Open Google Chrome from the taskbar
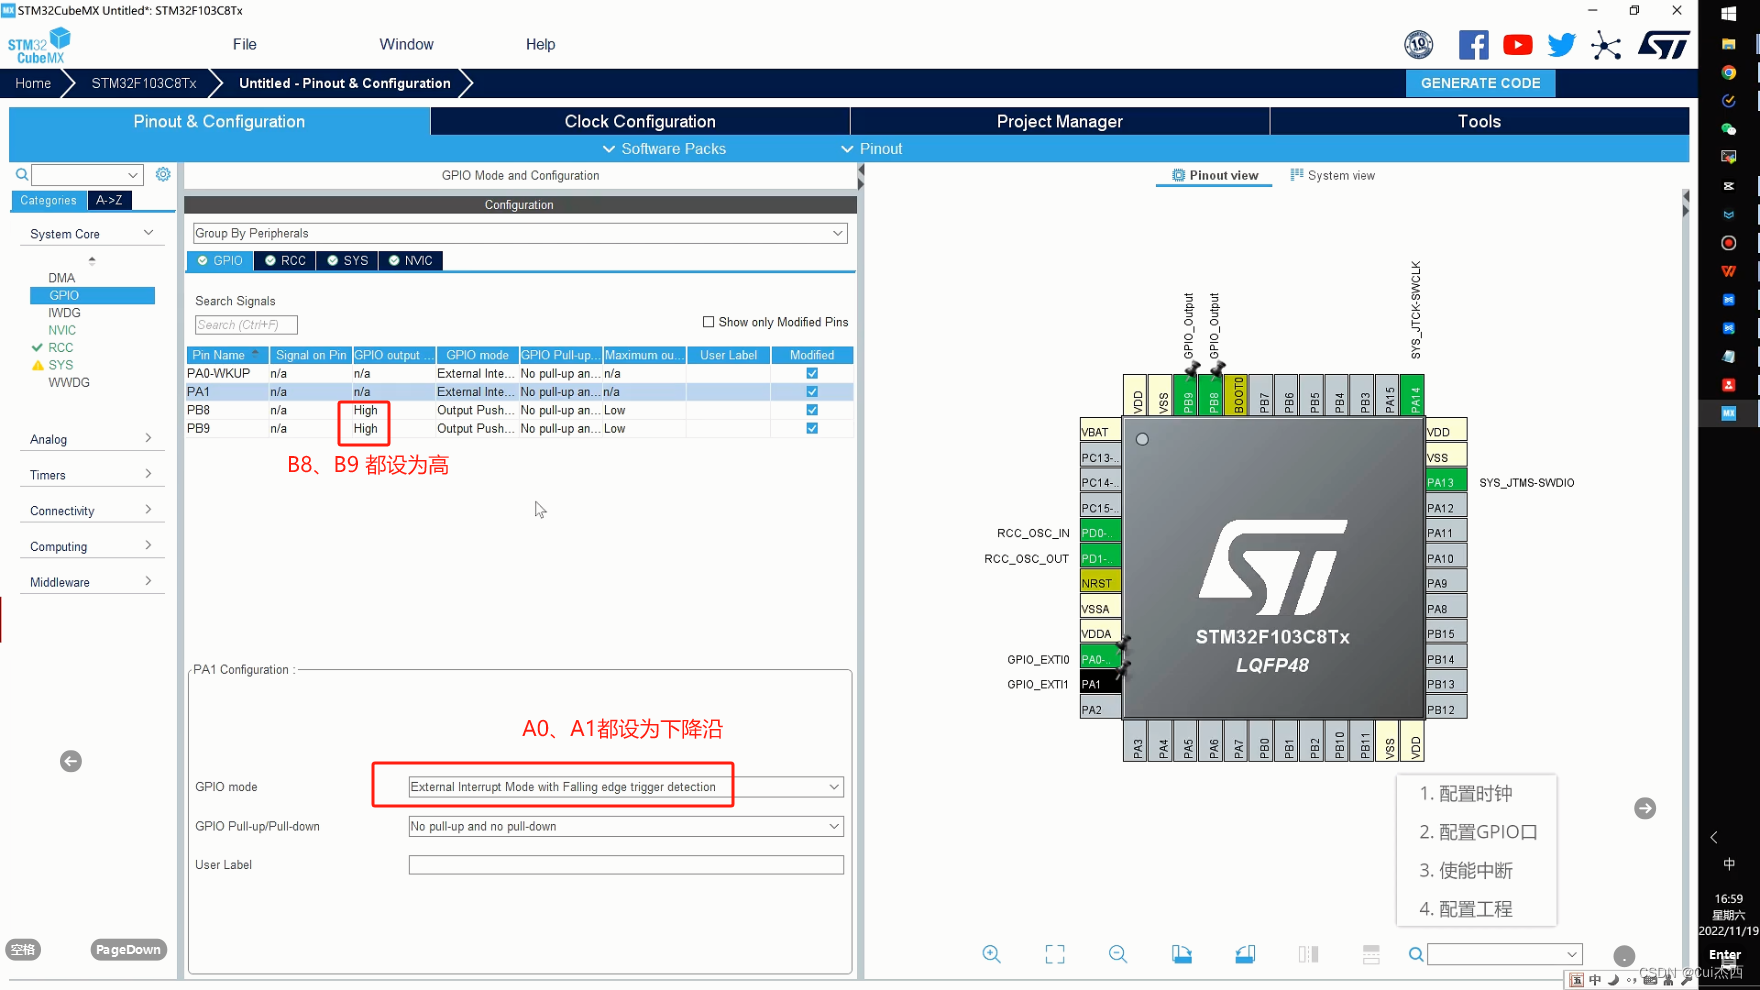The image size is (1760, 990). click(1729, 72)
